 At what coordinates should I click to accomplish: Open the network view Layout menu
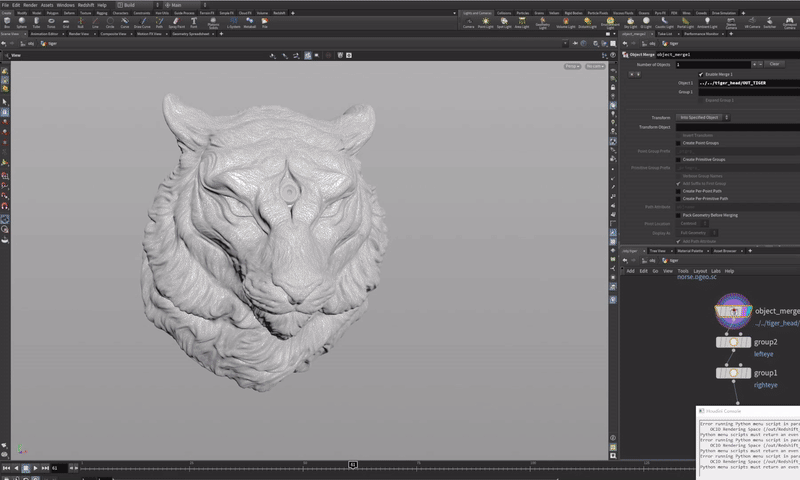click(700, 271)
